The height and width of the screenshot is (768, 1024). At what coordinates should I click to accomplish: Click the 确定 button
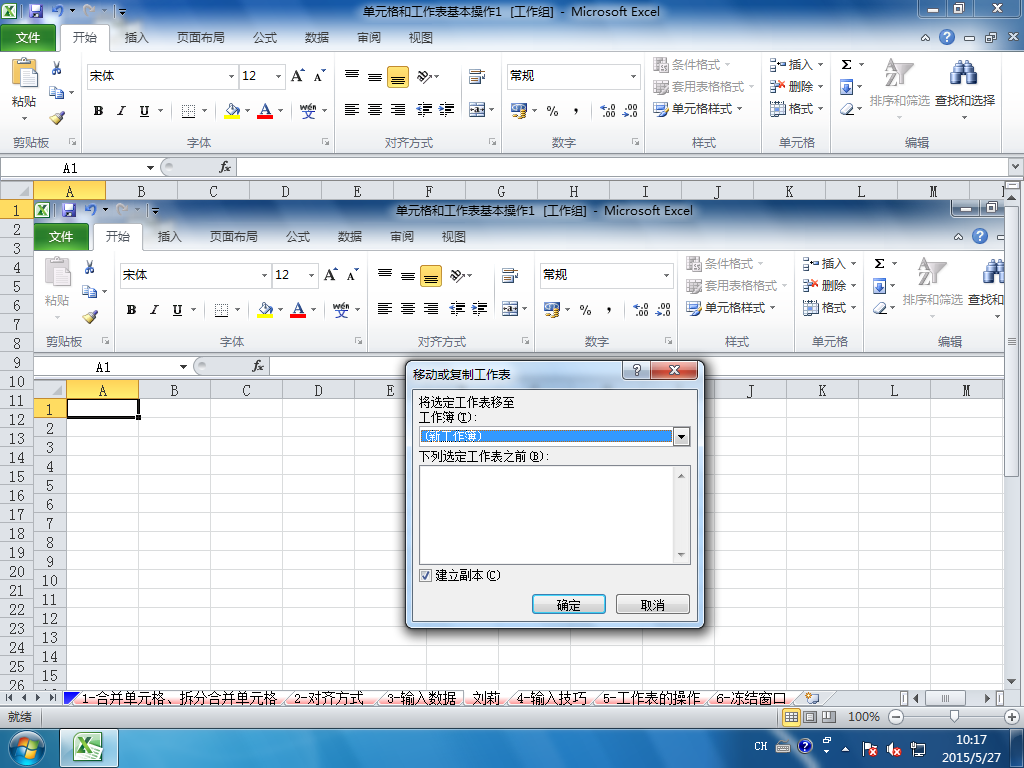pos(569,605)
